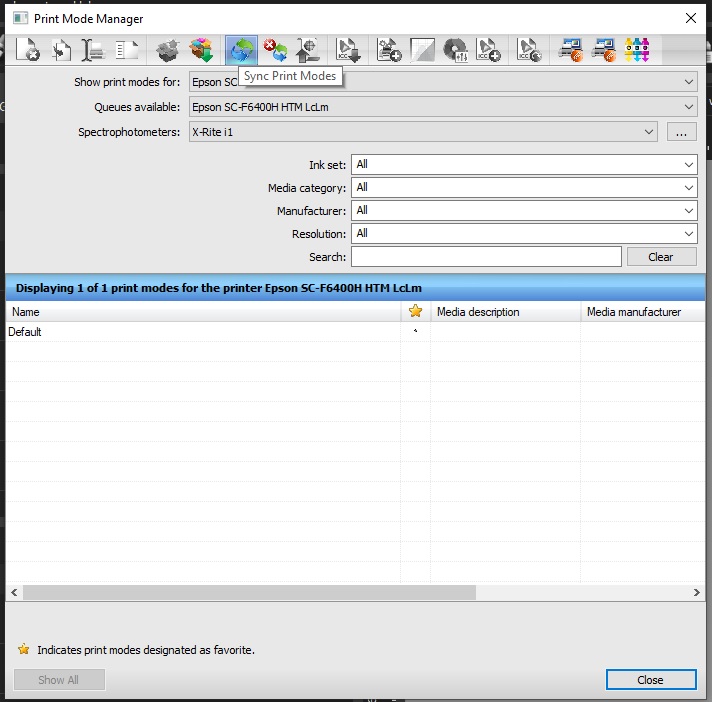This screenshot has width=712, height=702.
Task: Click the document icon with curved arrow
Action: click(x=60, y=48)
